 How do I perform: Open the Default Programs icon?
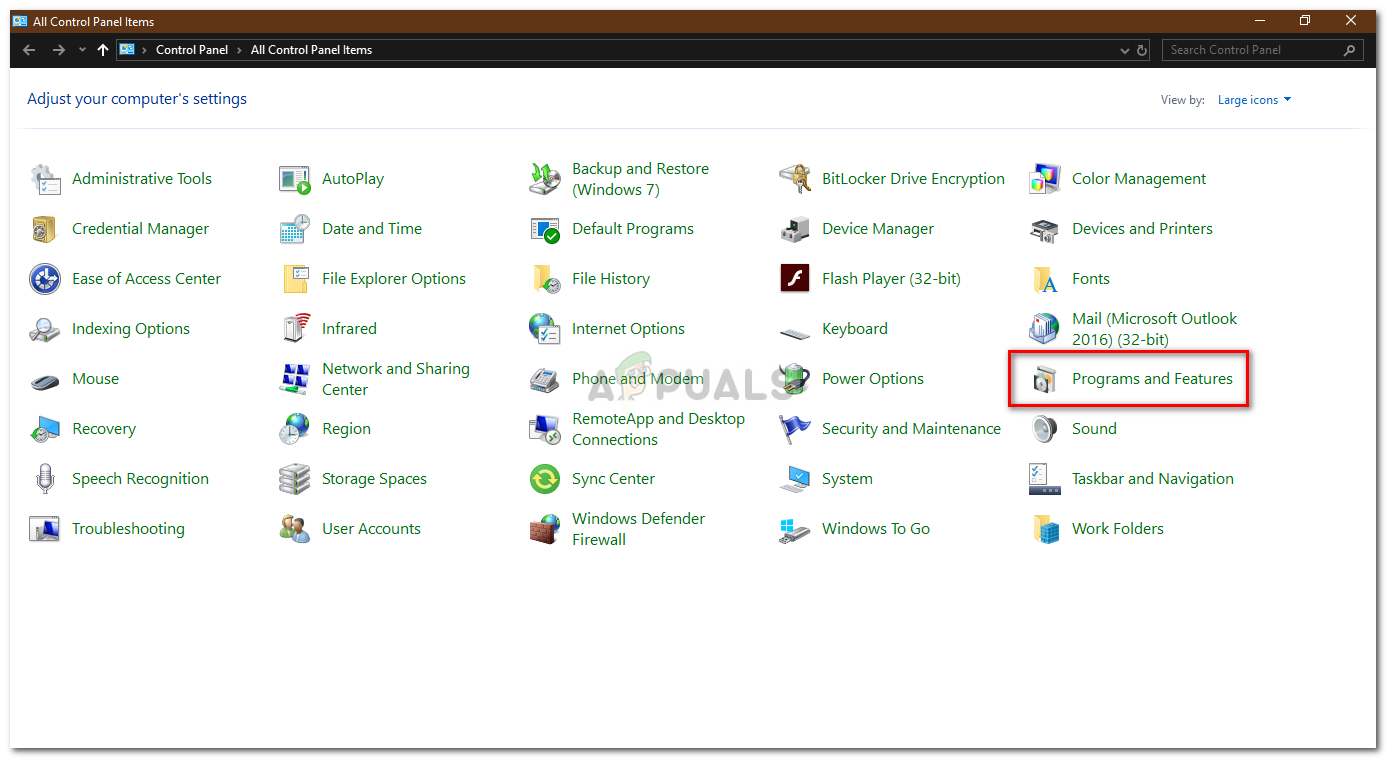coord(545,229)
